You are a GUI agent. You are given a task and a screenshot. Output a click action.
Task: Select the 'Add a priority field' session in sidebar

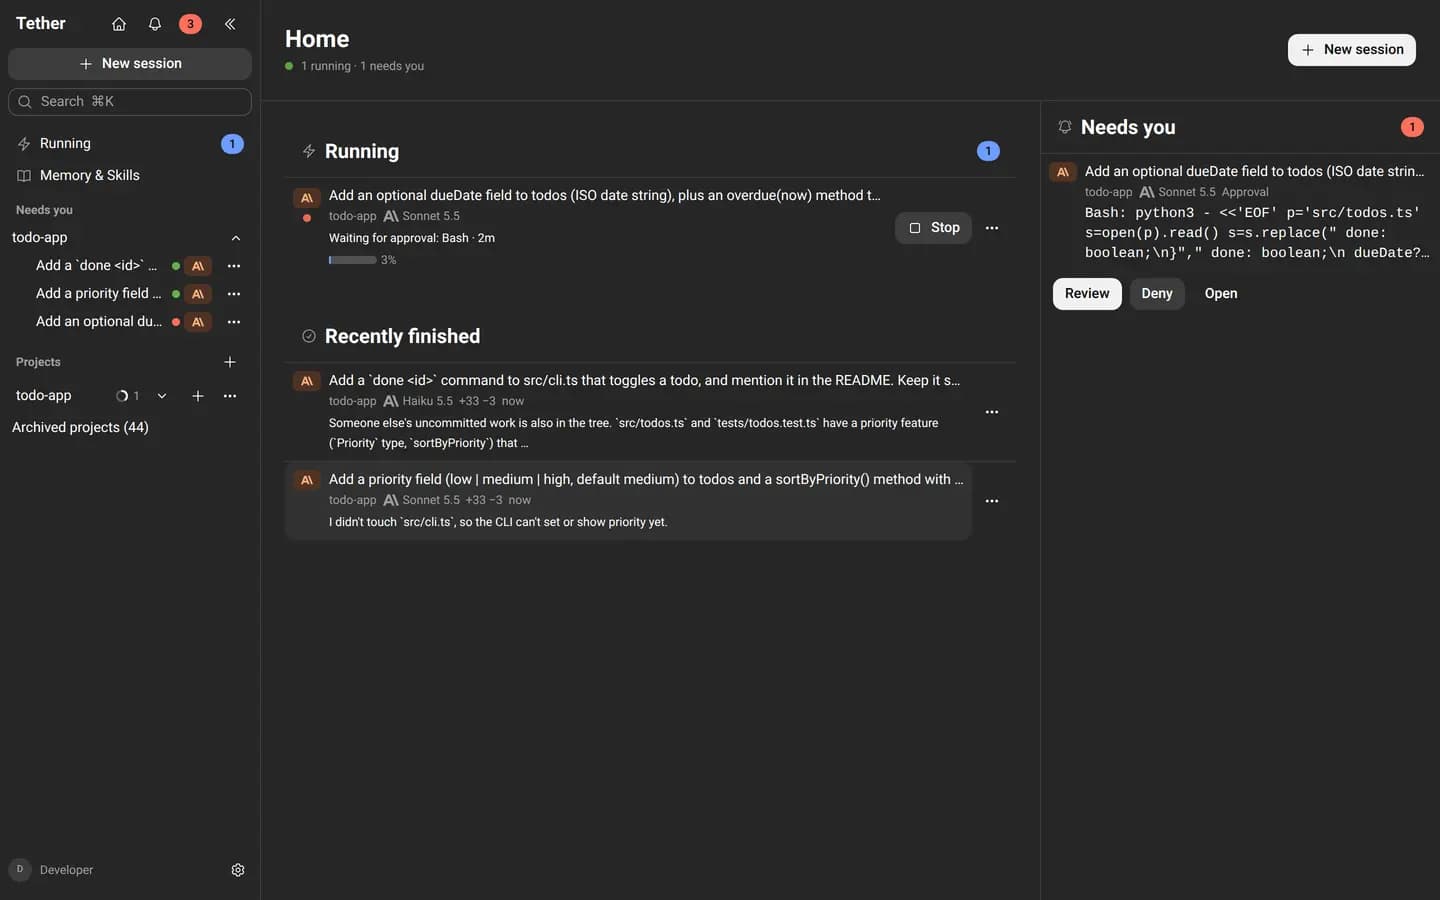(98, 294)
